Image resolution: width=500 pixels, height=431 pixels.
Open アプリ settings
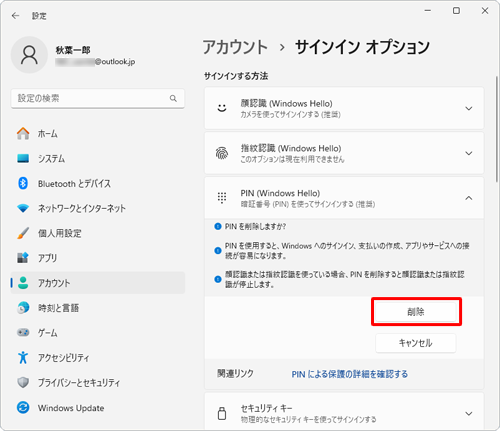(x=98, y=258)
